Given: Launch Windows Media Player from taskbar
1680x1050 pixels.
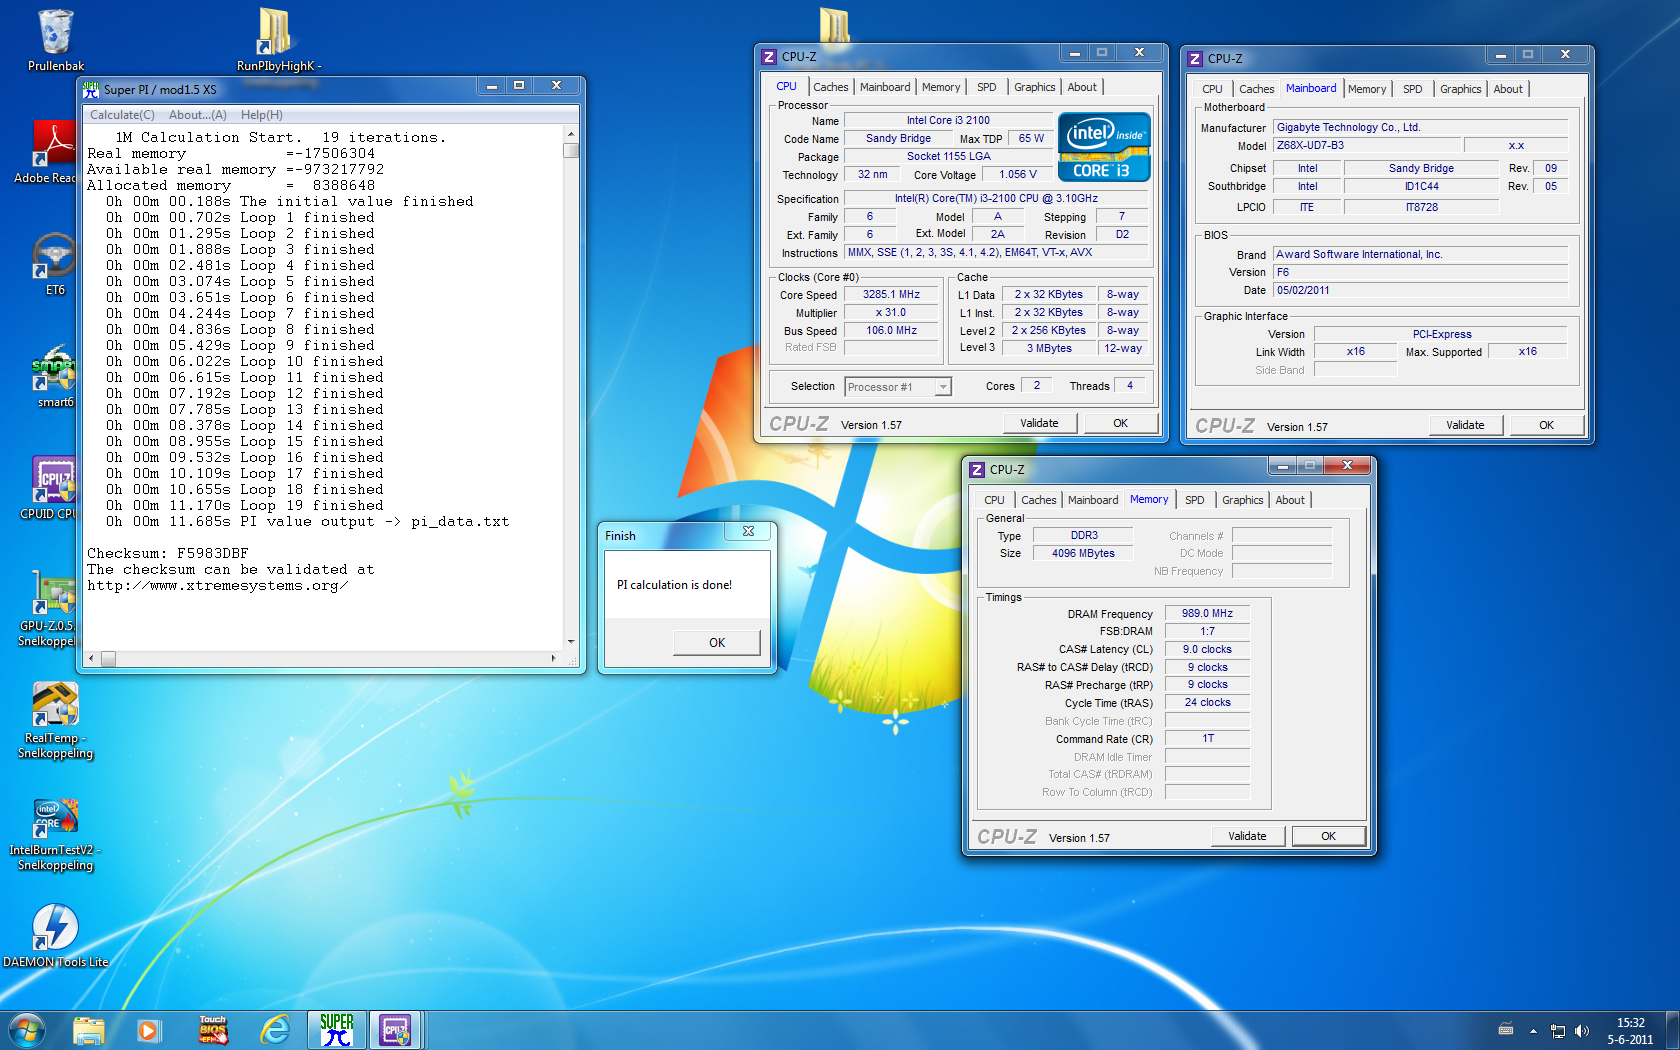Looking at the screenshot, I should pos(149,1030).
